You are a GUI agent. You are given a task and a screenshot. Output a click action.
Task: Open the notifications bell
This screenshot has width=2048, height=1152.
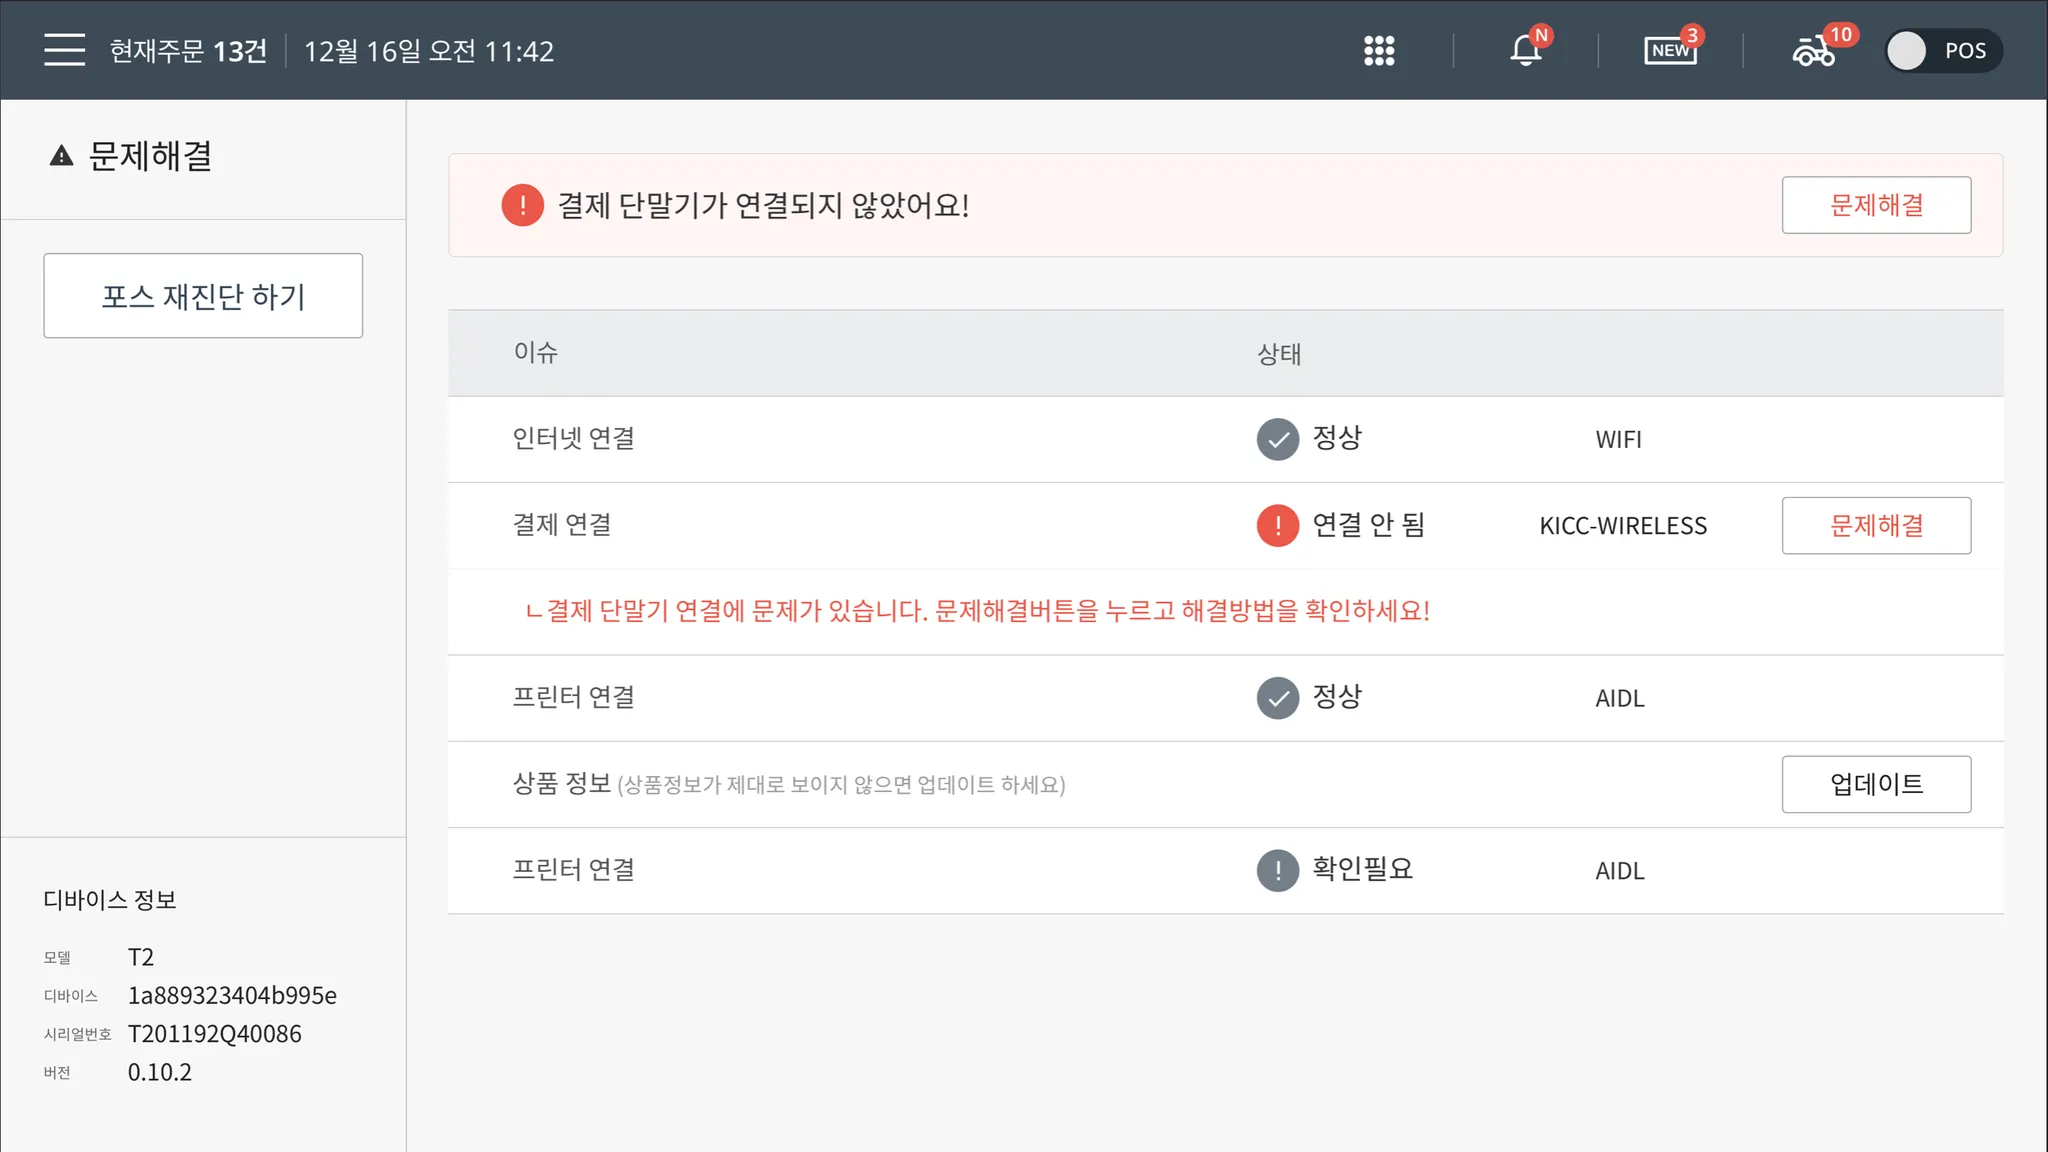[1526, 50]
